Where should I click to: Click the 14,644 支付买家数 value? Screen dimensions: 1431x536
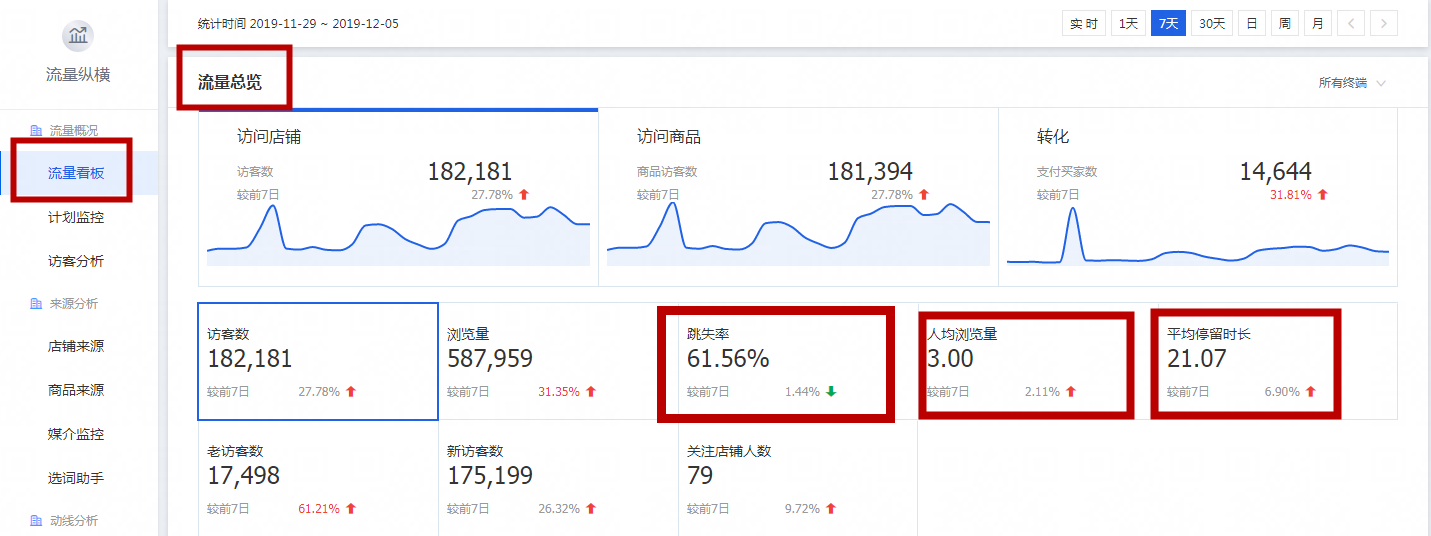(x=1275, y=172)
